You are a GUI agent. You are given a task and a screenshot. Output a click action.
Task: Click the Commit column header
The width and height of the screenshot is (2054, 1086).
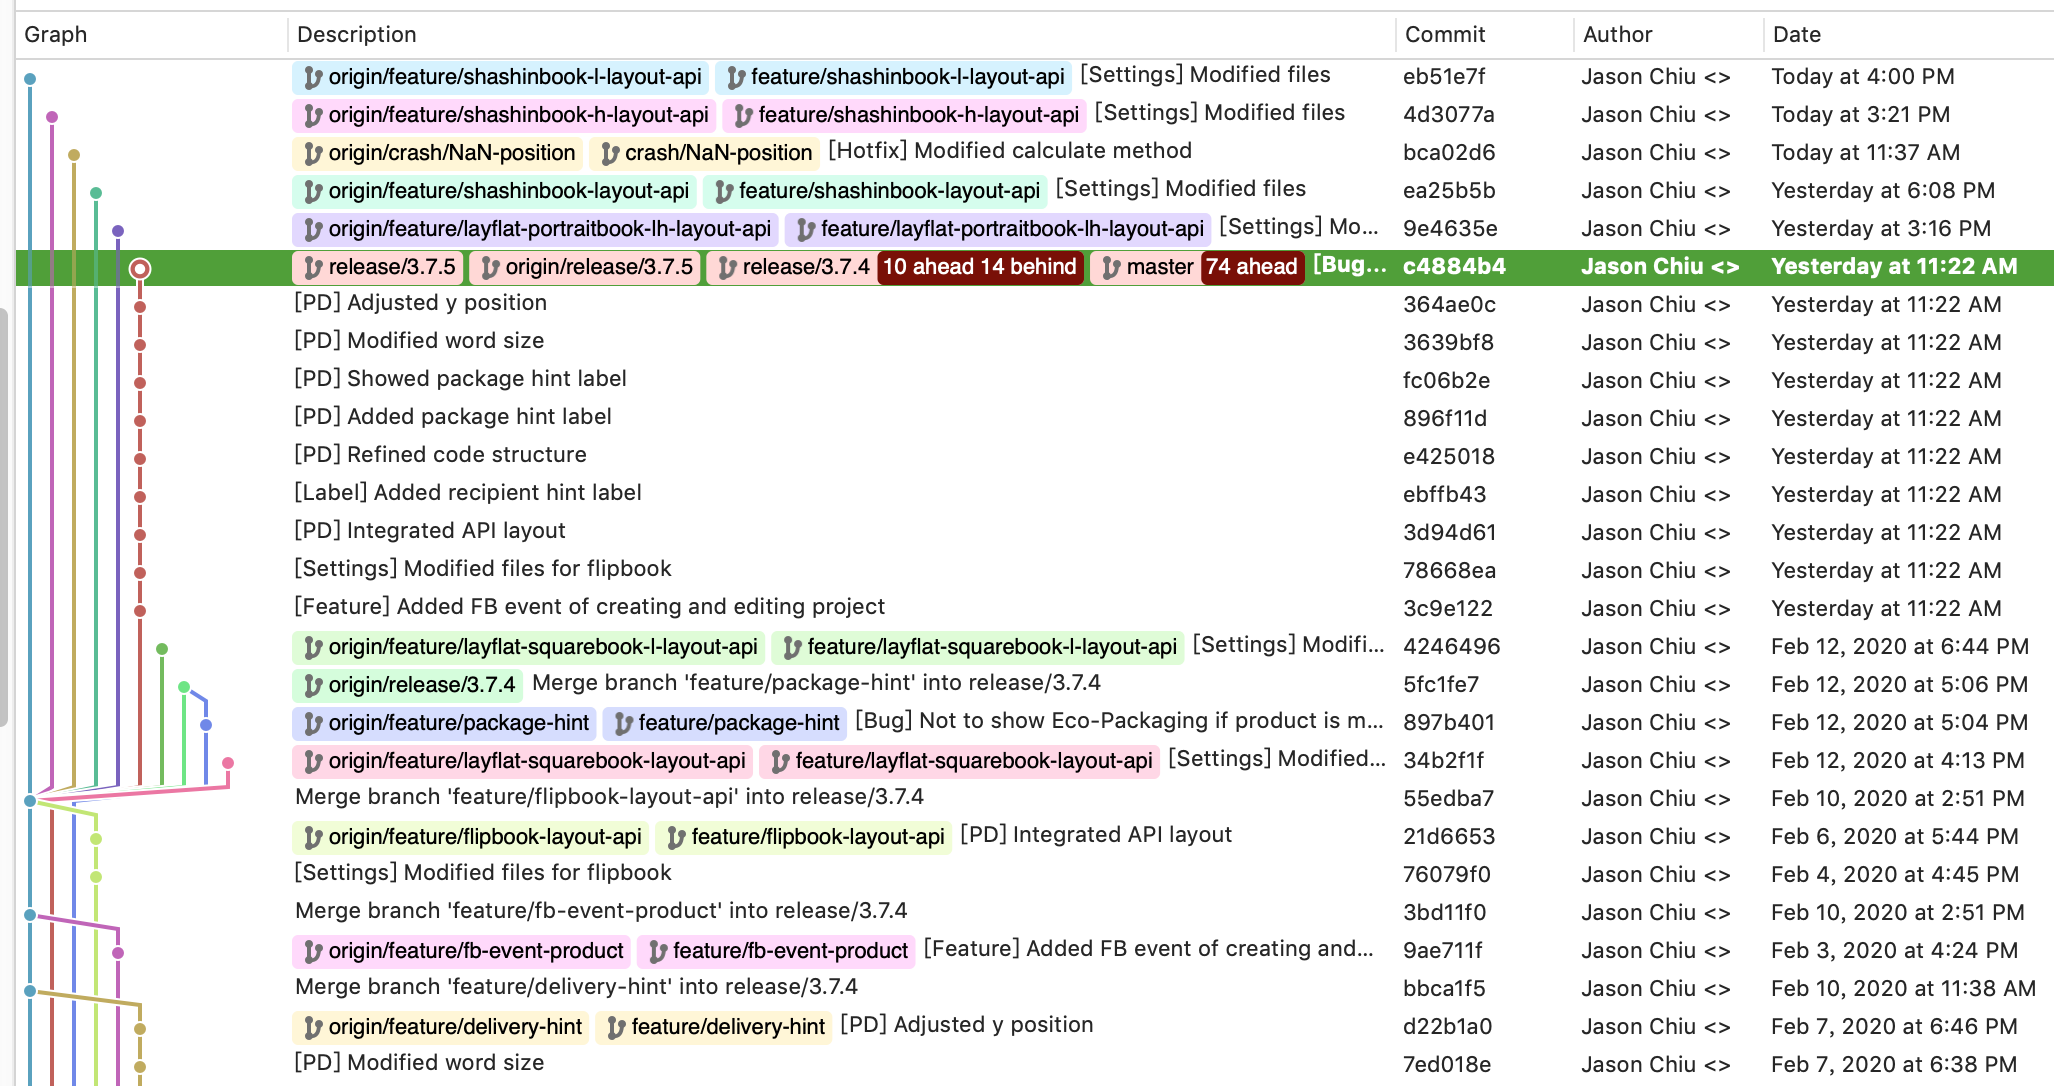coord(1444,34)
